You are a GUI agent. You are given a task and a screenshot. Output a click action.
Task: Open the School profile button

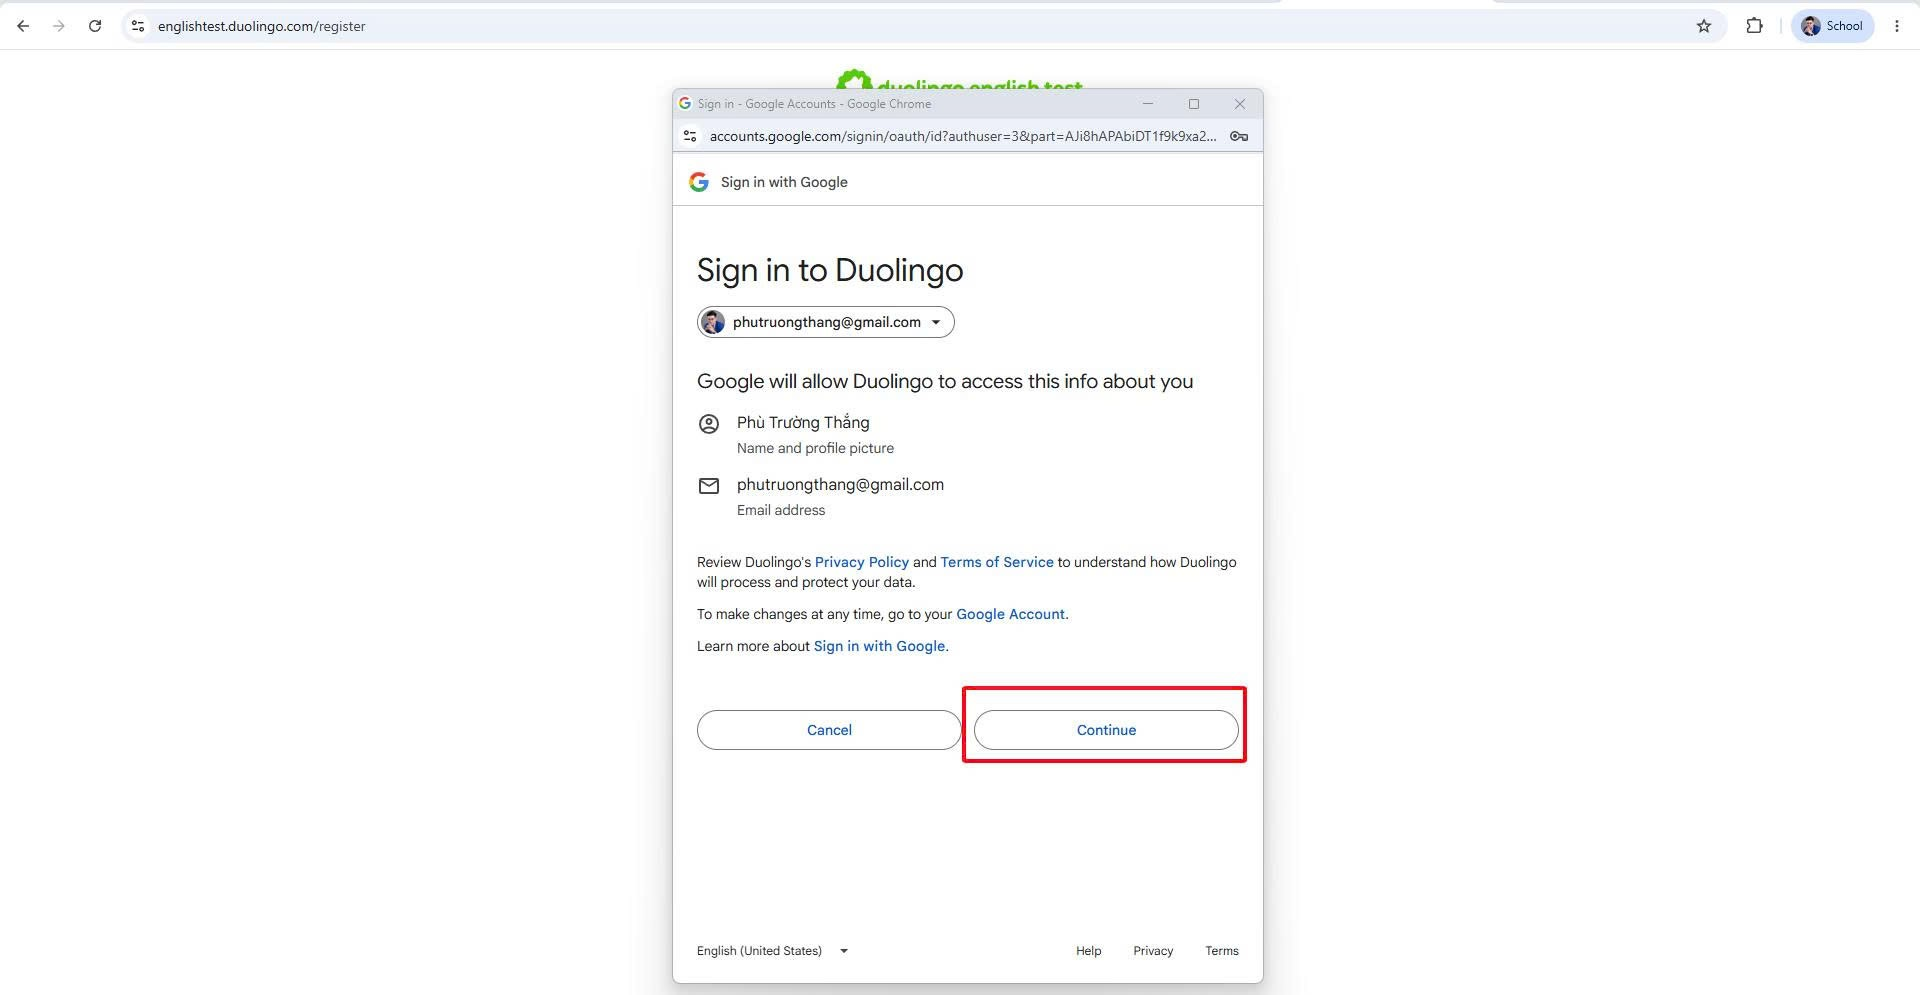click(x=1832, y=26)
